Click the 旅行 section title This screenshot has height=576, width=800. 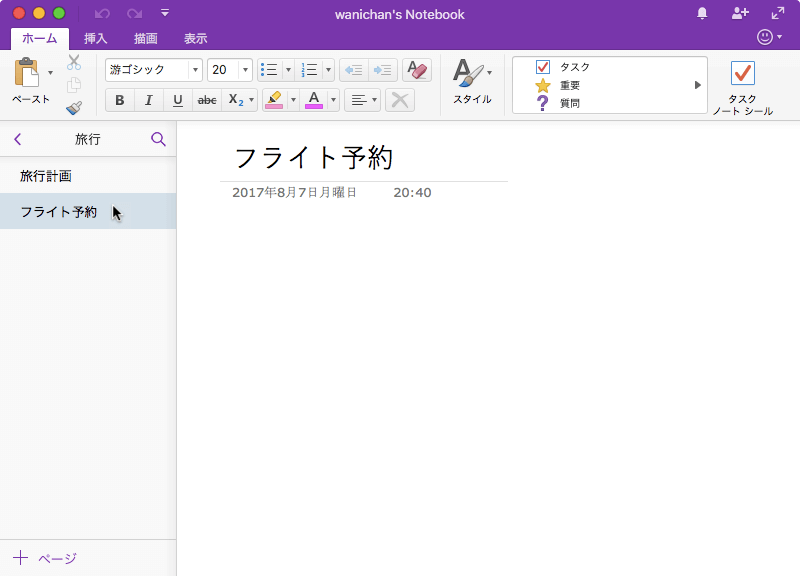point(88,139)
